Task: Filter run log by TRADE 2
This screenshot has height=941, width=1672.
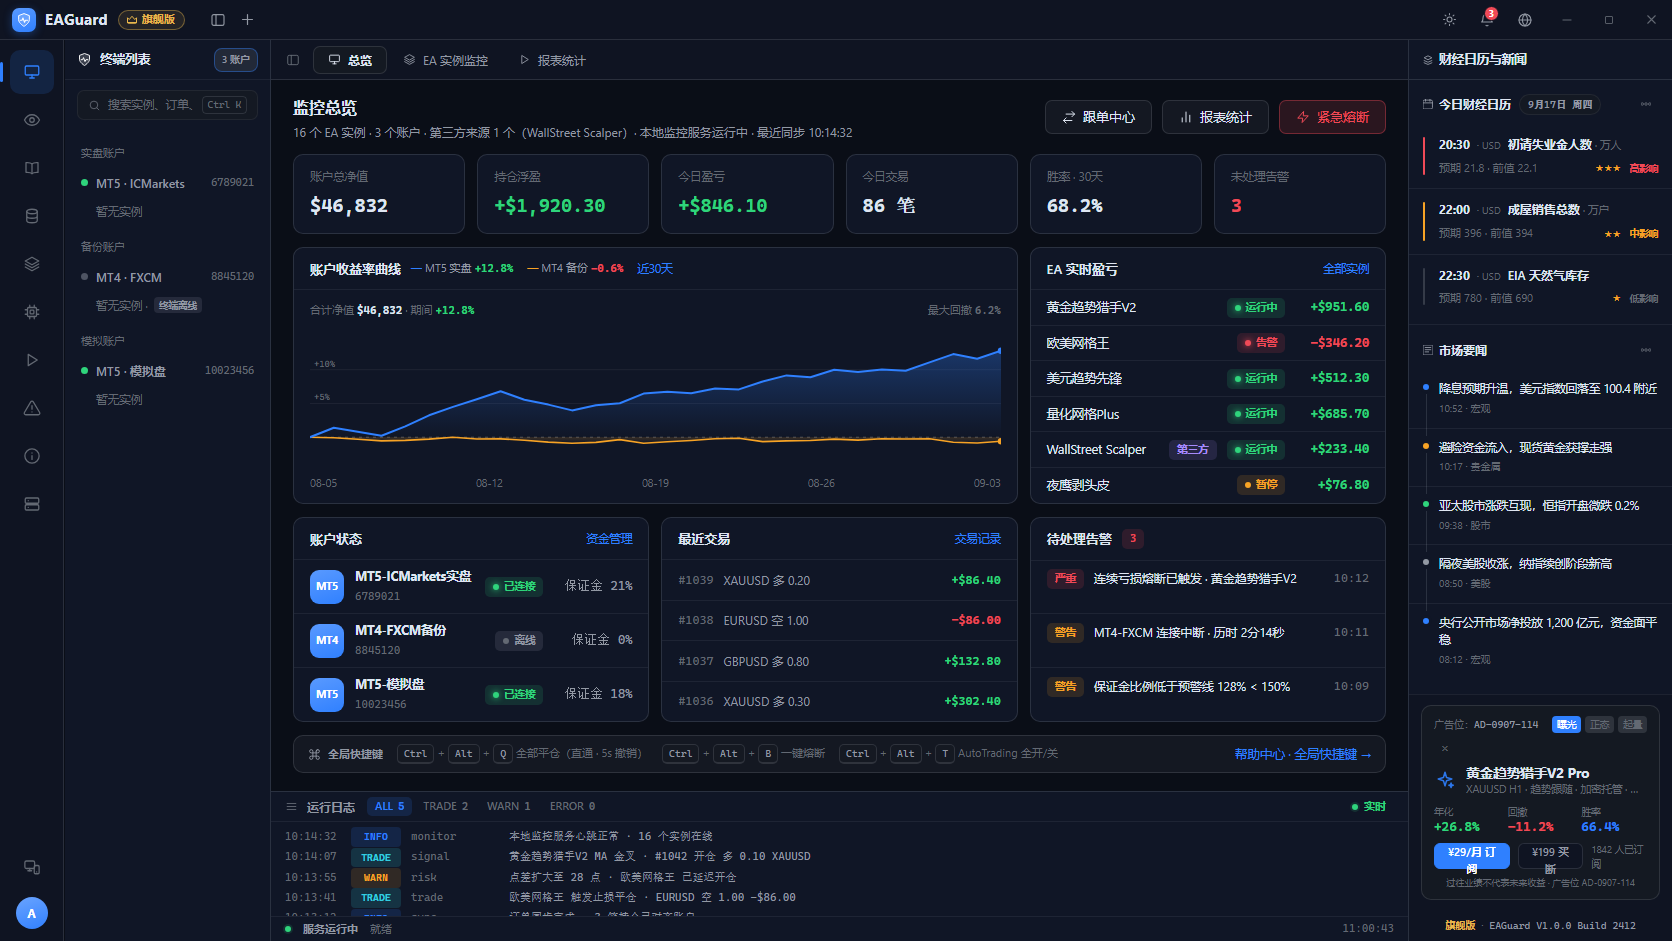Action: point(445,806)
